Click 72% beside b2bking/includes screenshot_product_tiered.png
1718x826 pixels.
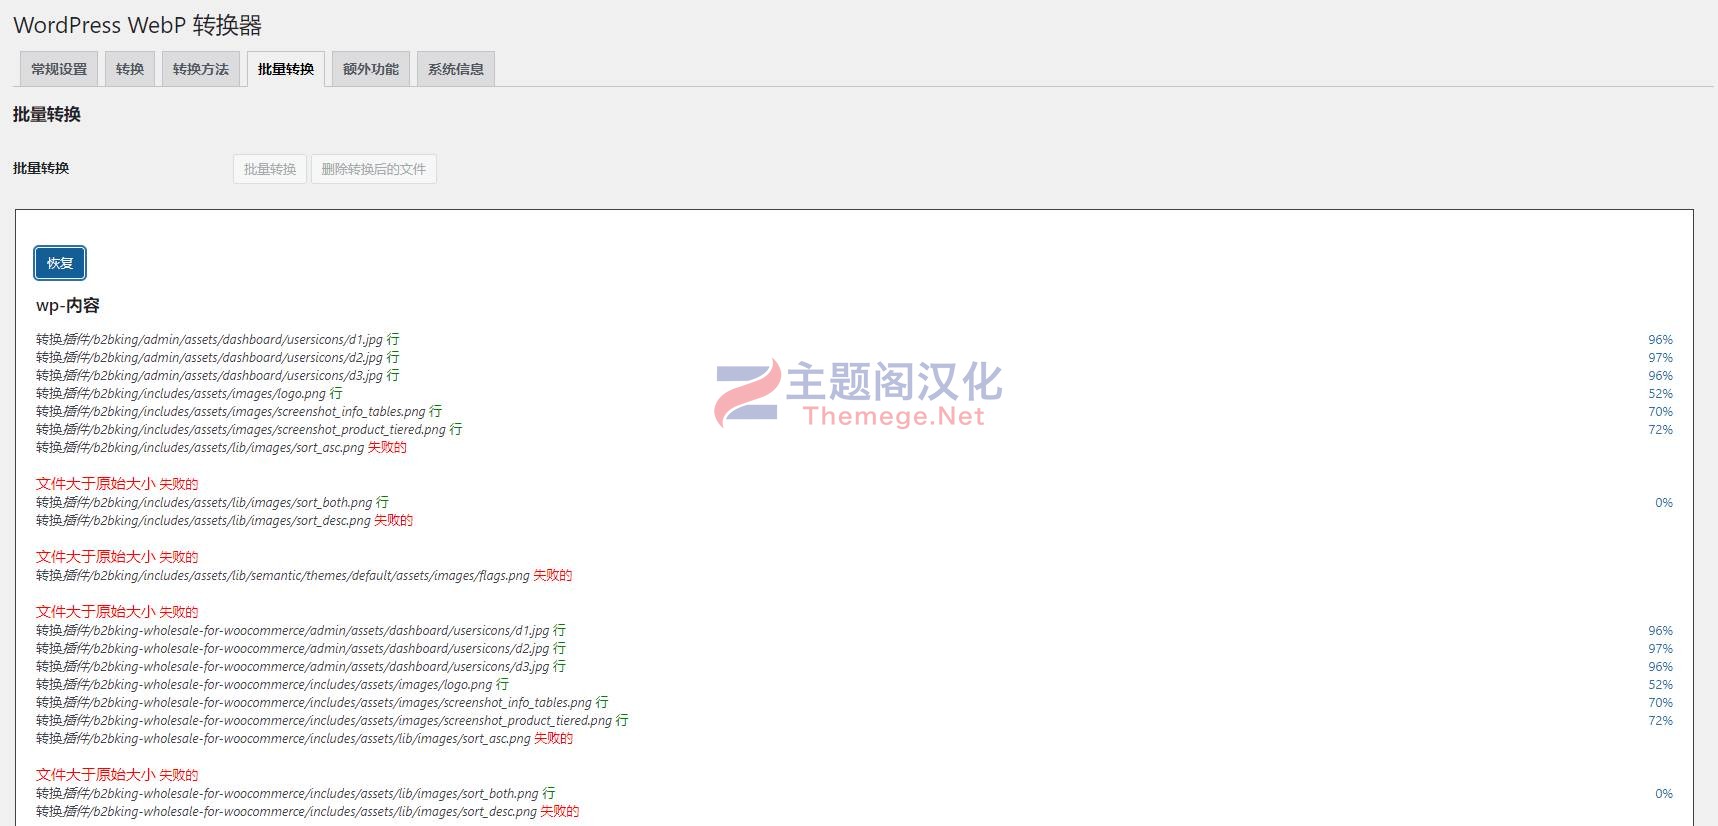pyautogui.click(x=1660, y=430)
